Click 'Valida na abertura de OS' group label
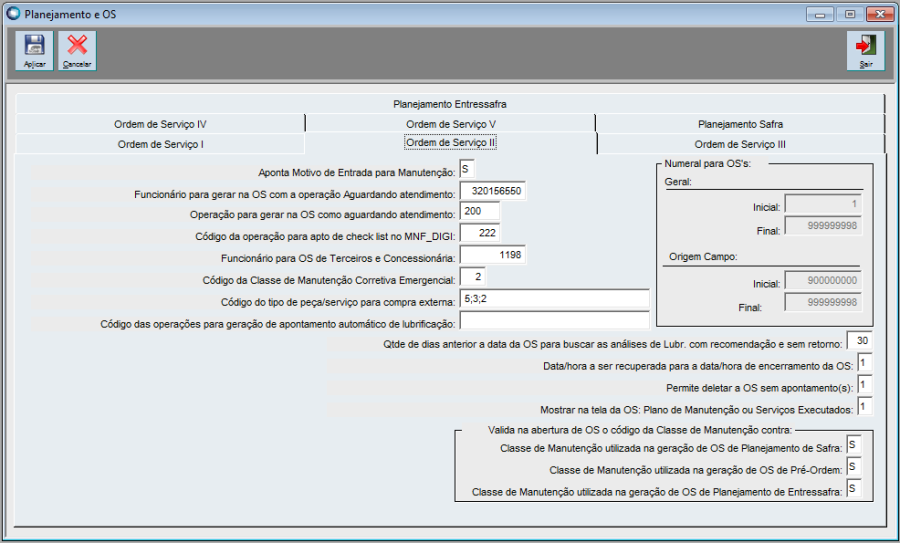The height and width of the screenshot is (543, 900). click(639, 430)
